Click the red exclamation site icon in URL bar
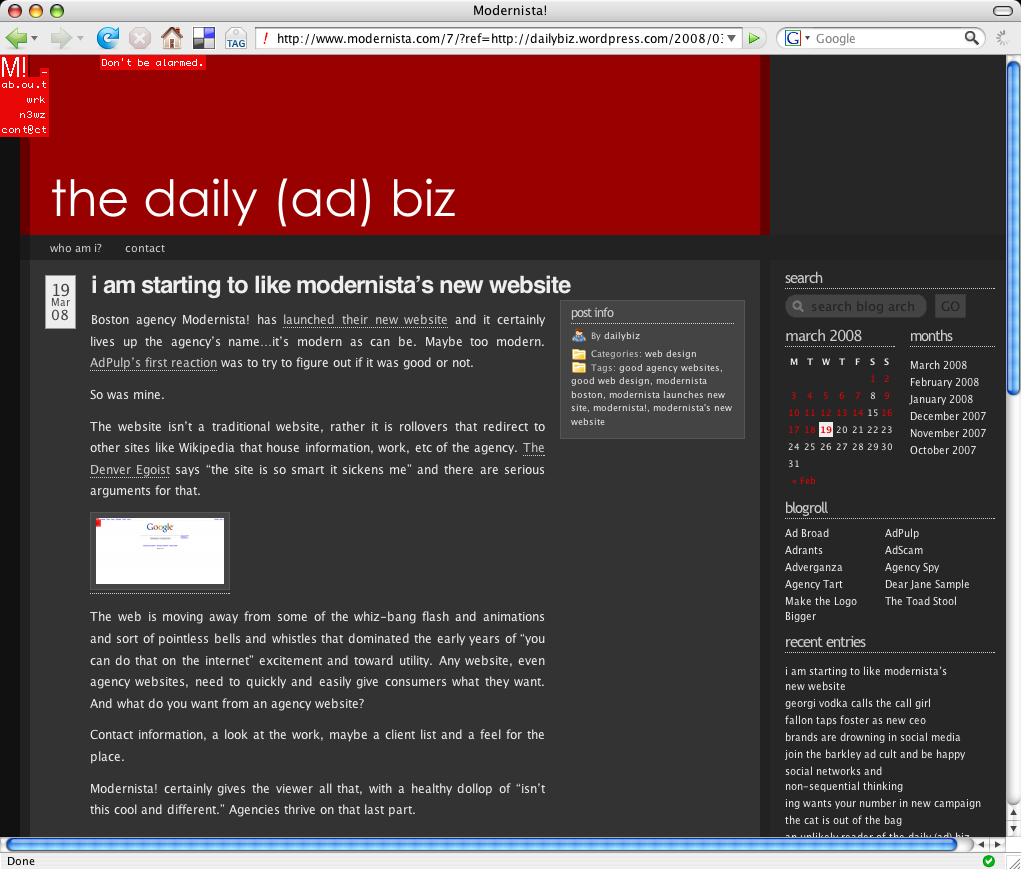Screen dimensions: 1021x870 [265, 38]
